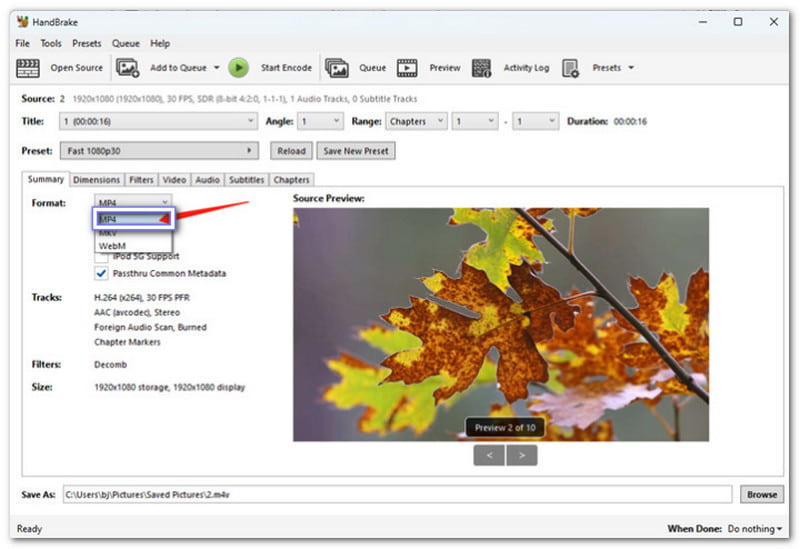
Task: Switch to the Summary tab
Action: pyautogui.click(x=46, y=179)
